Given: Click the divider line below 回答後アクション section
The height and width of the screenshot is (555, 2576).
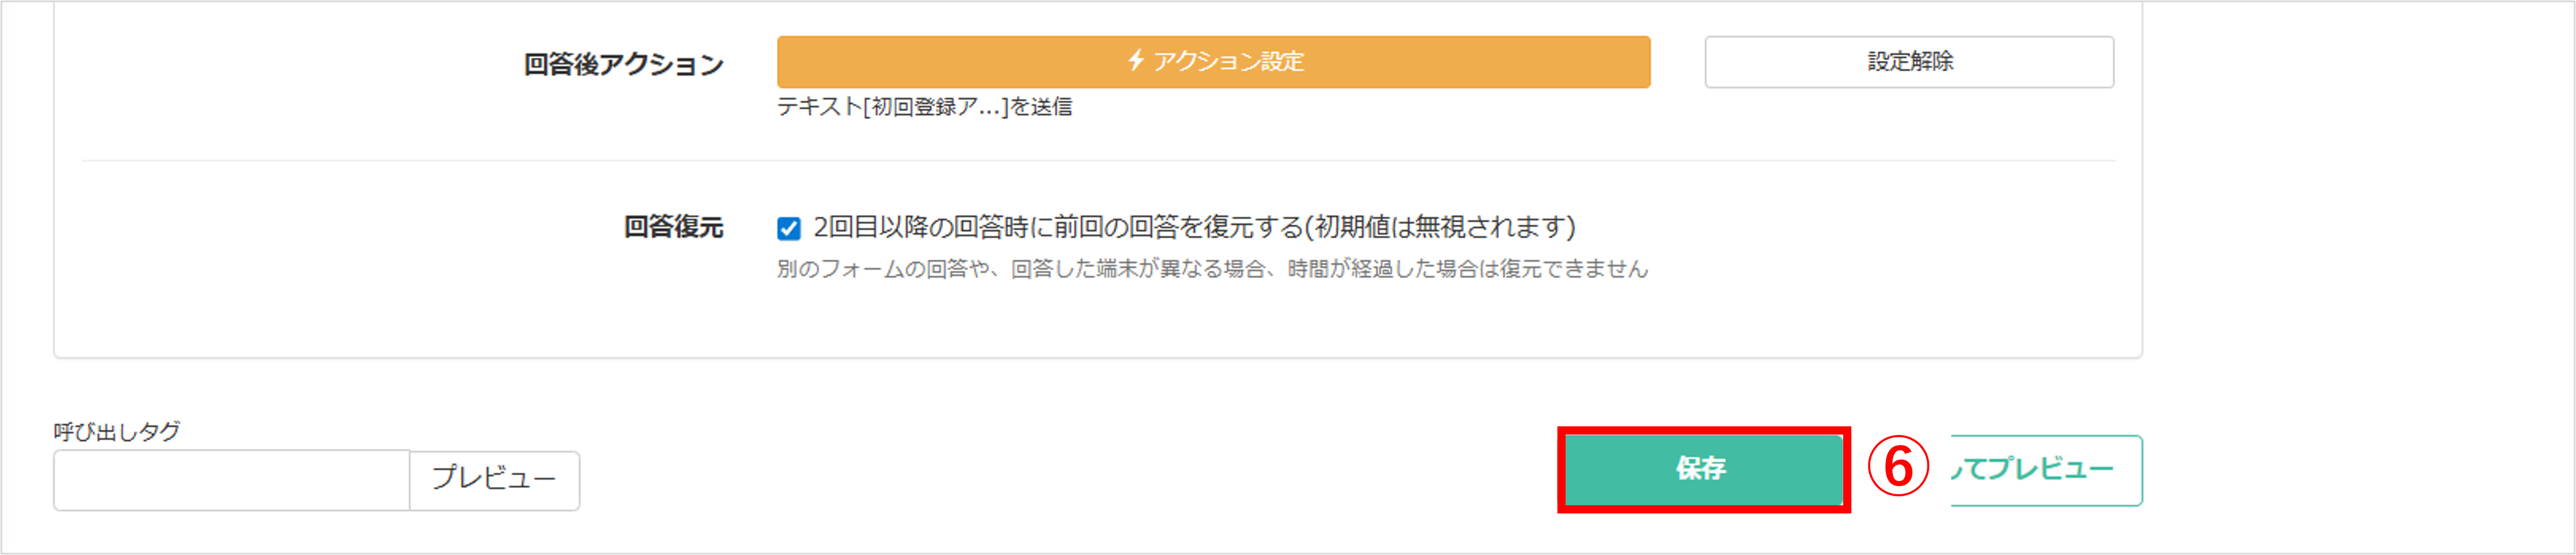Looking at the screenshot, I should [x=1098, y=160].
